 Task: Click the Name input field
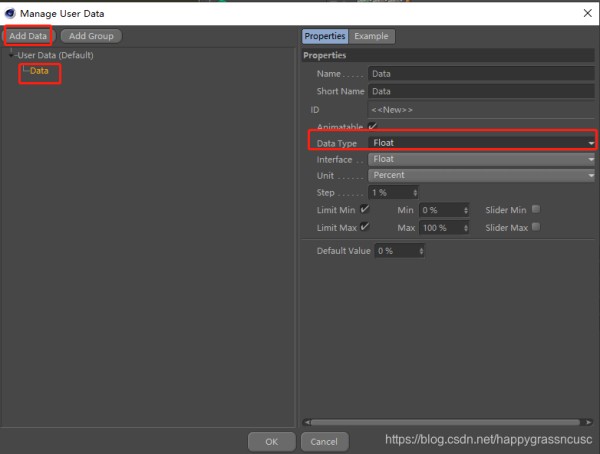(480, 73)
